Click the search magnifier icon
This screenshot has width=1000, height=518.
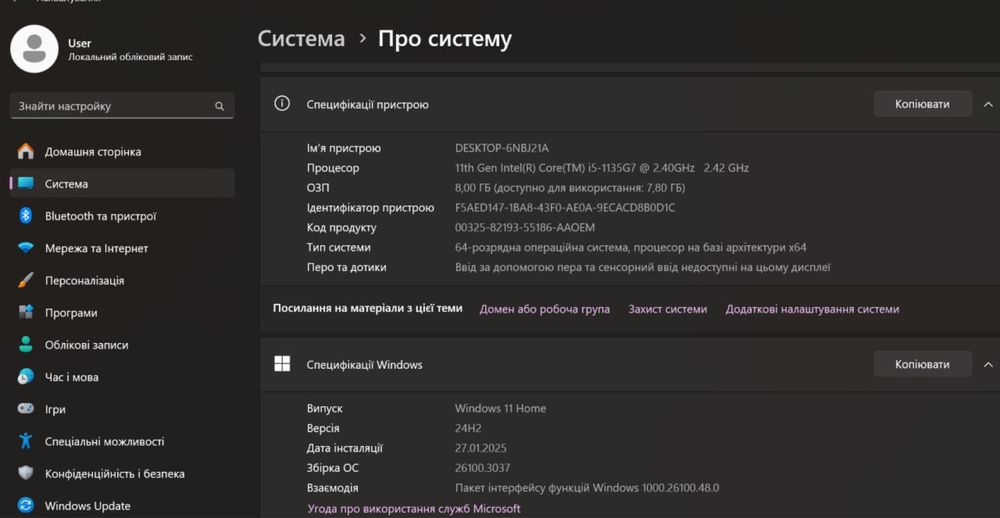(219, 107)
